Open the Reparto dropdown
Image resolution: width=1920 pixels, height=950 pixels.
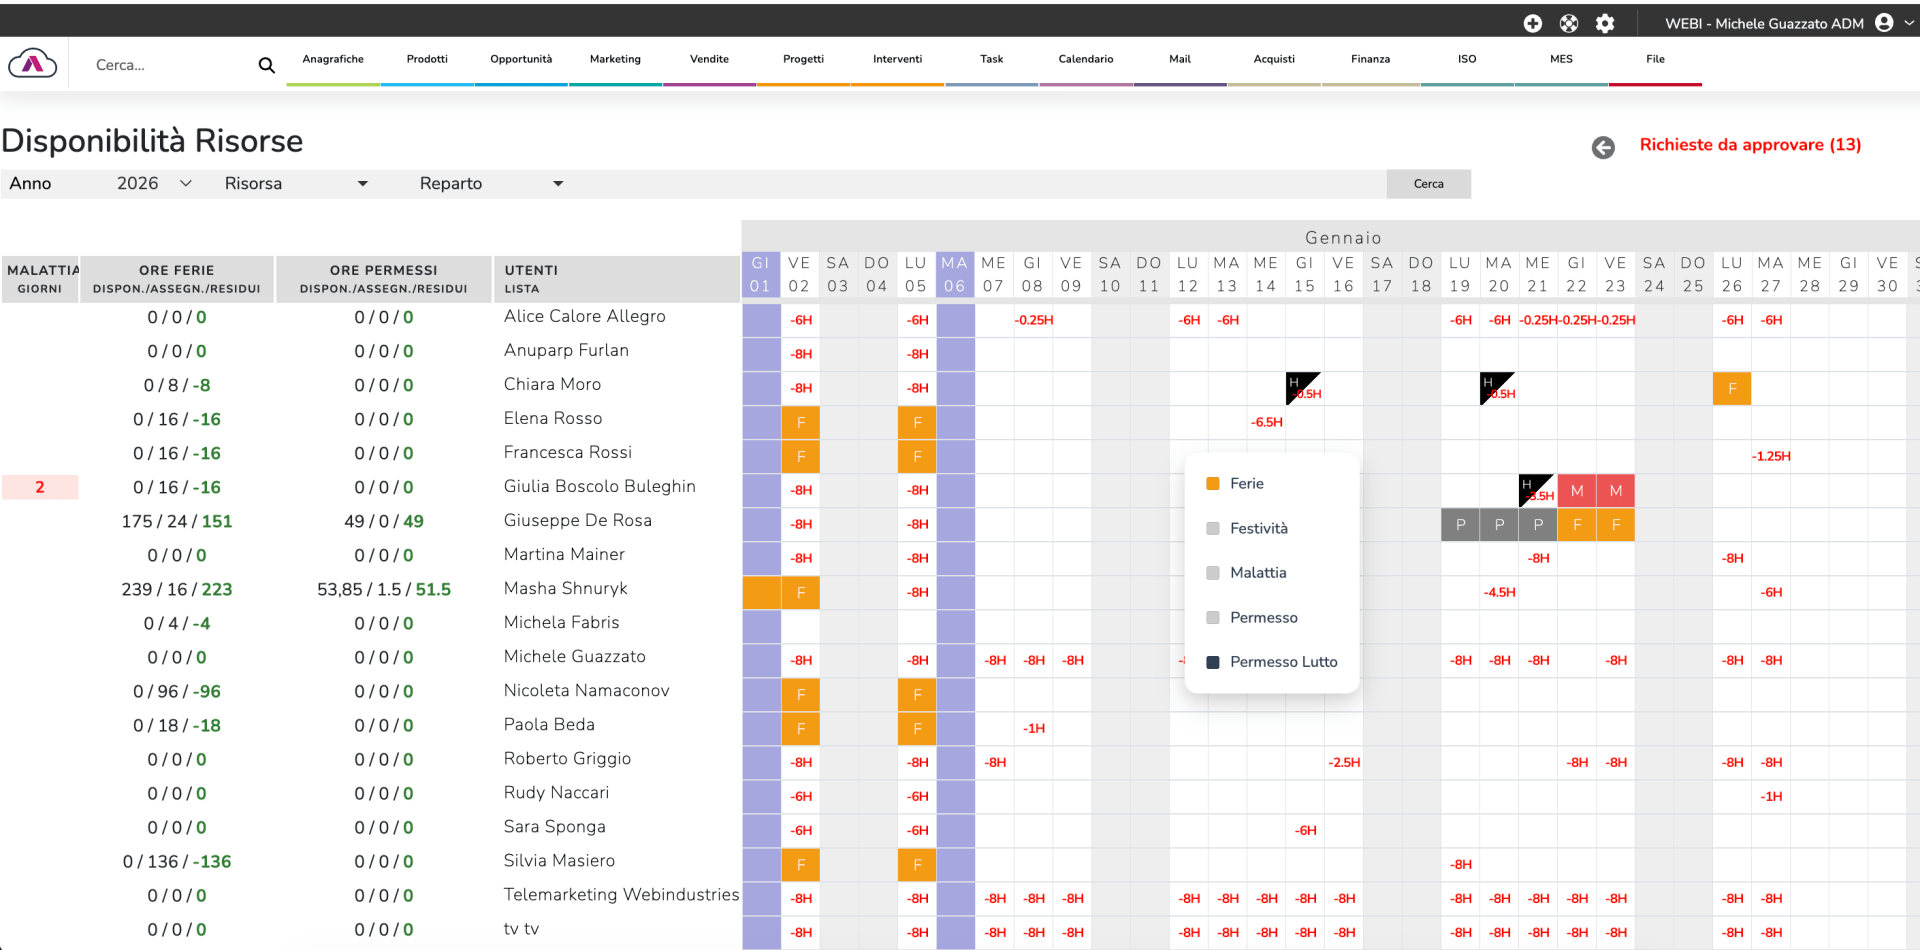pyautogui.click(x=491, y=184)
